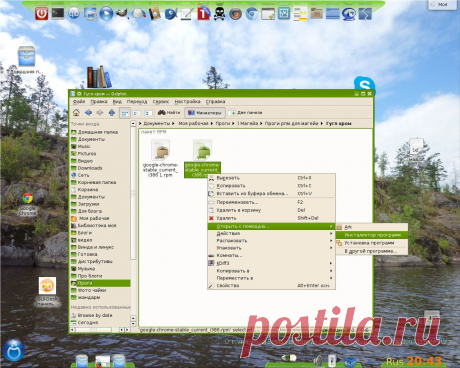Open the Файл menu
This screenshot has width=460, height=368.
click(79, 101)
